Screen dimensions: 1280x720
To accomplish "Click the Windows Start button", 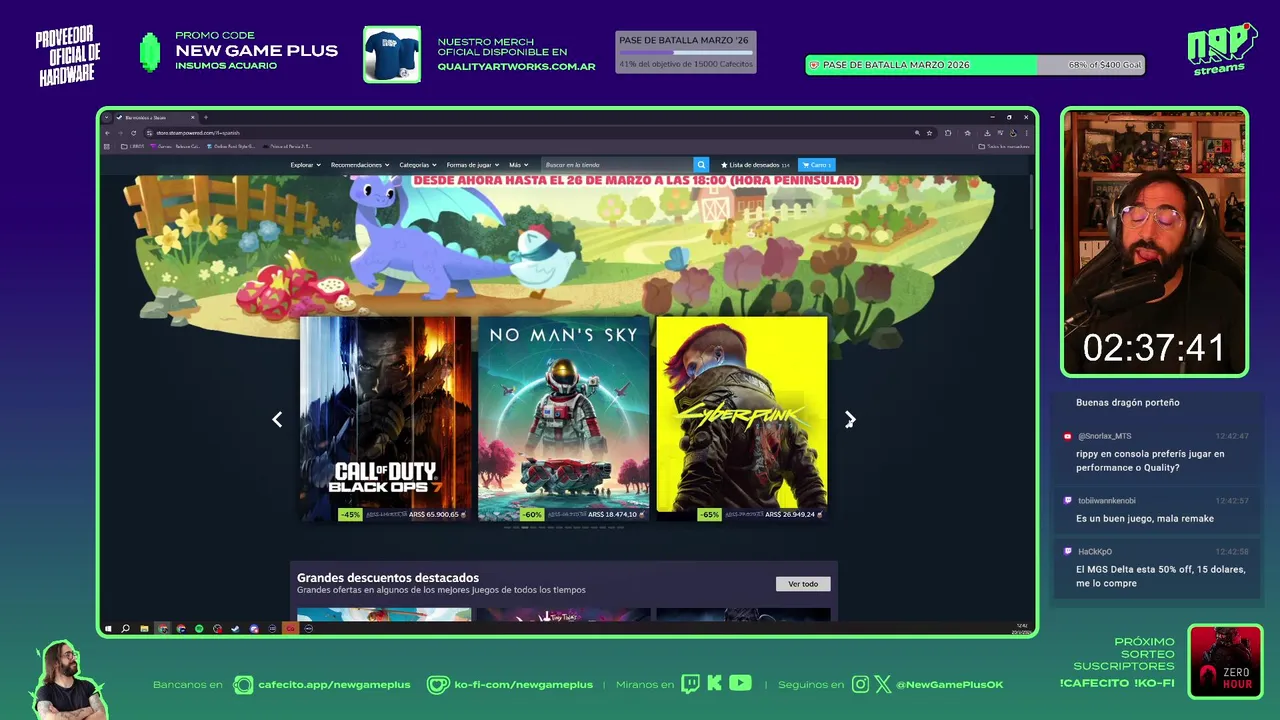I will [108, 628].
